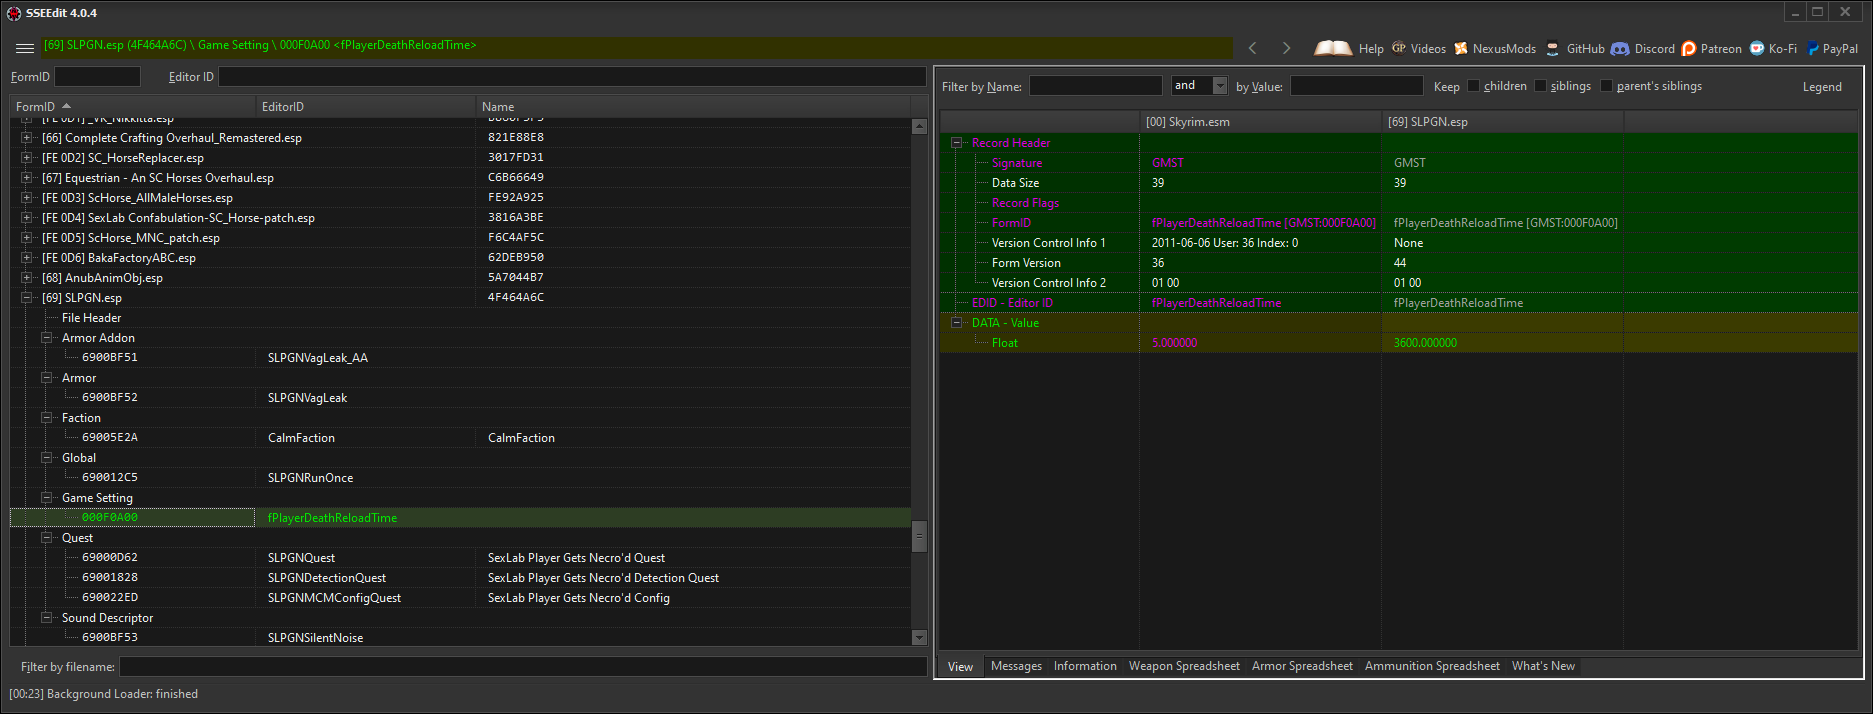Image resolution: width=1873 pixels, height=714 pixels.
Task: Expand [68] AnubAnimObj.esp node
Action: click(27, 278)
